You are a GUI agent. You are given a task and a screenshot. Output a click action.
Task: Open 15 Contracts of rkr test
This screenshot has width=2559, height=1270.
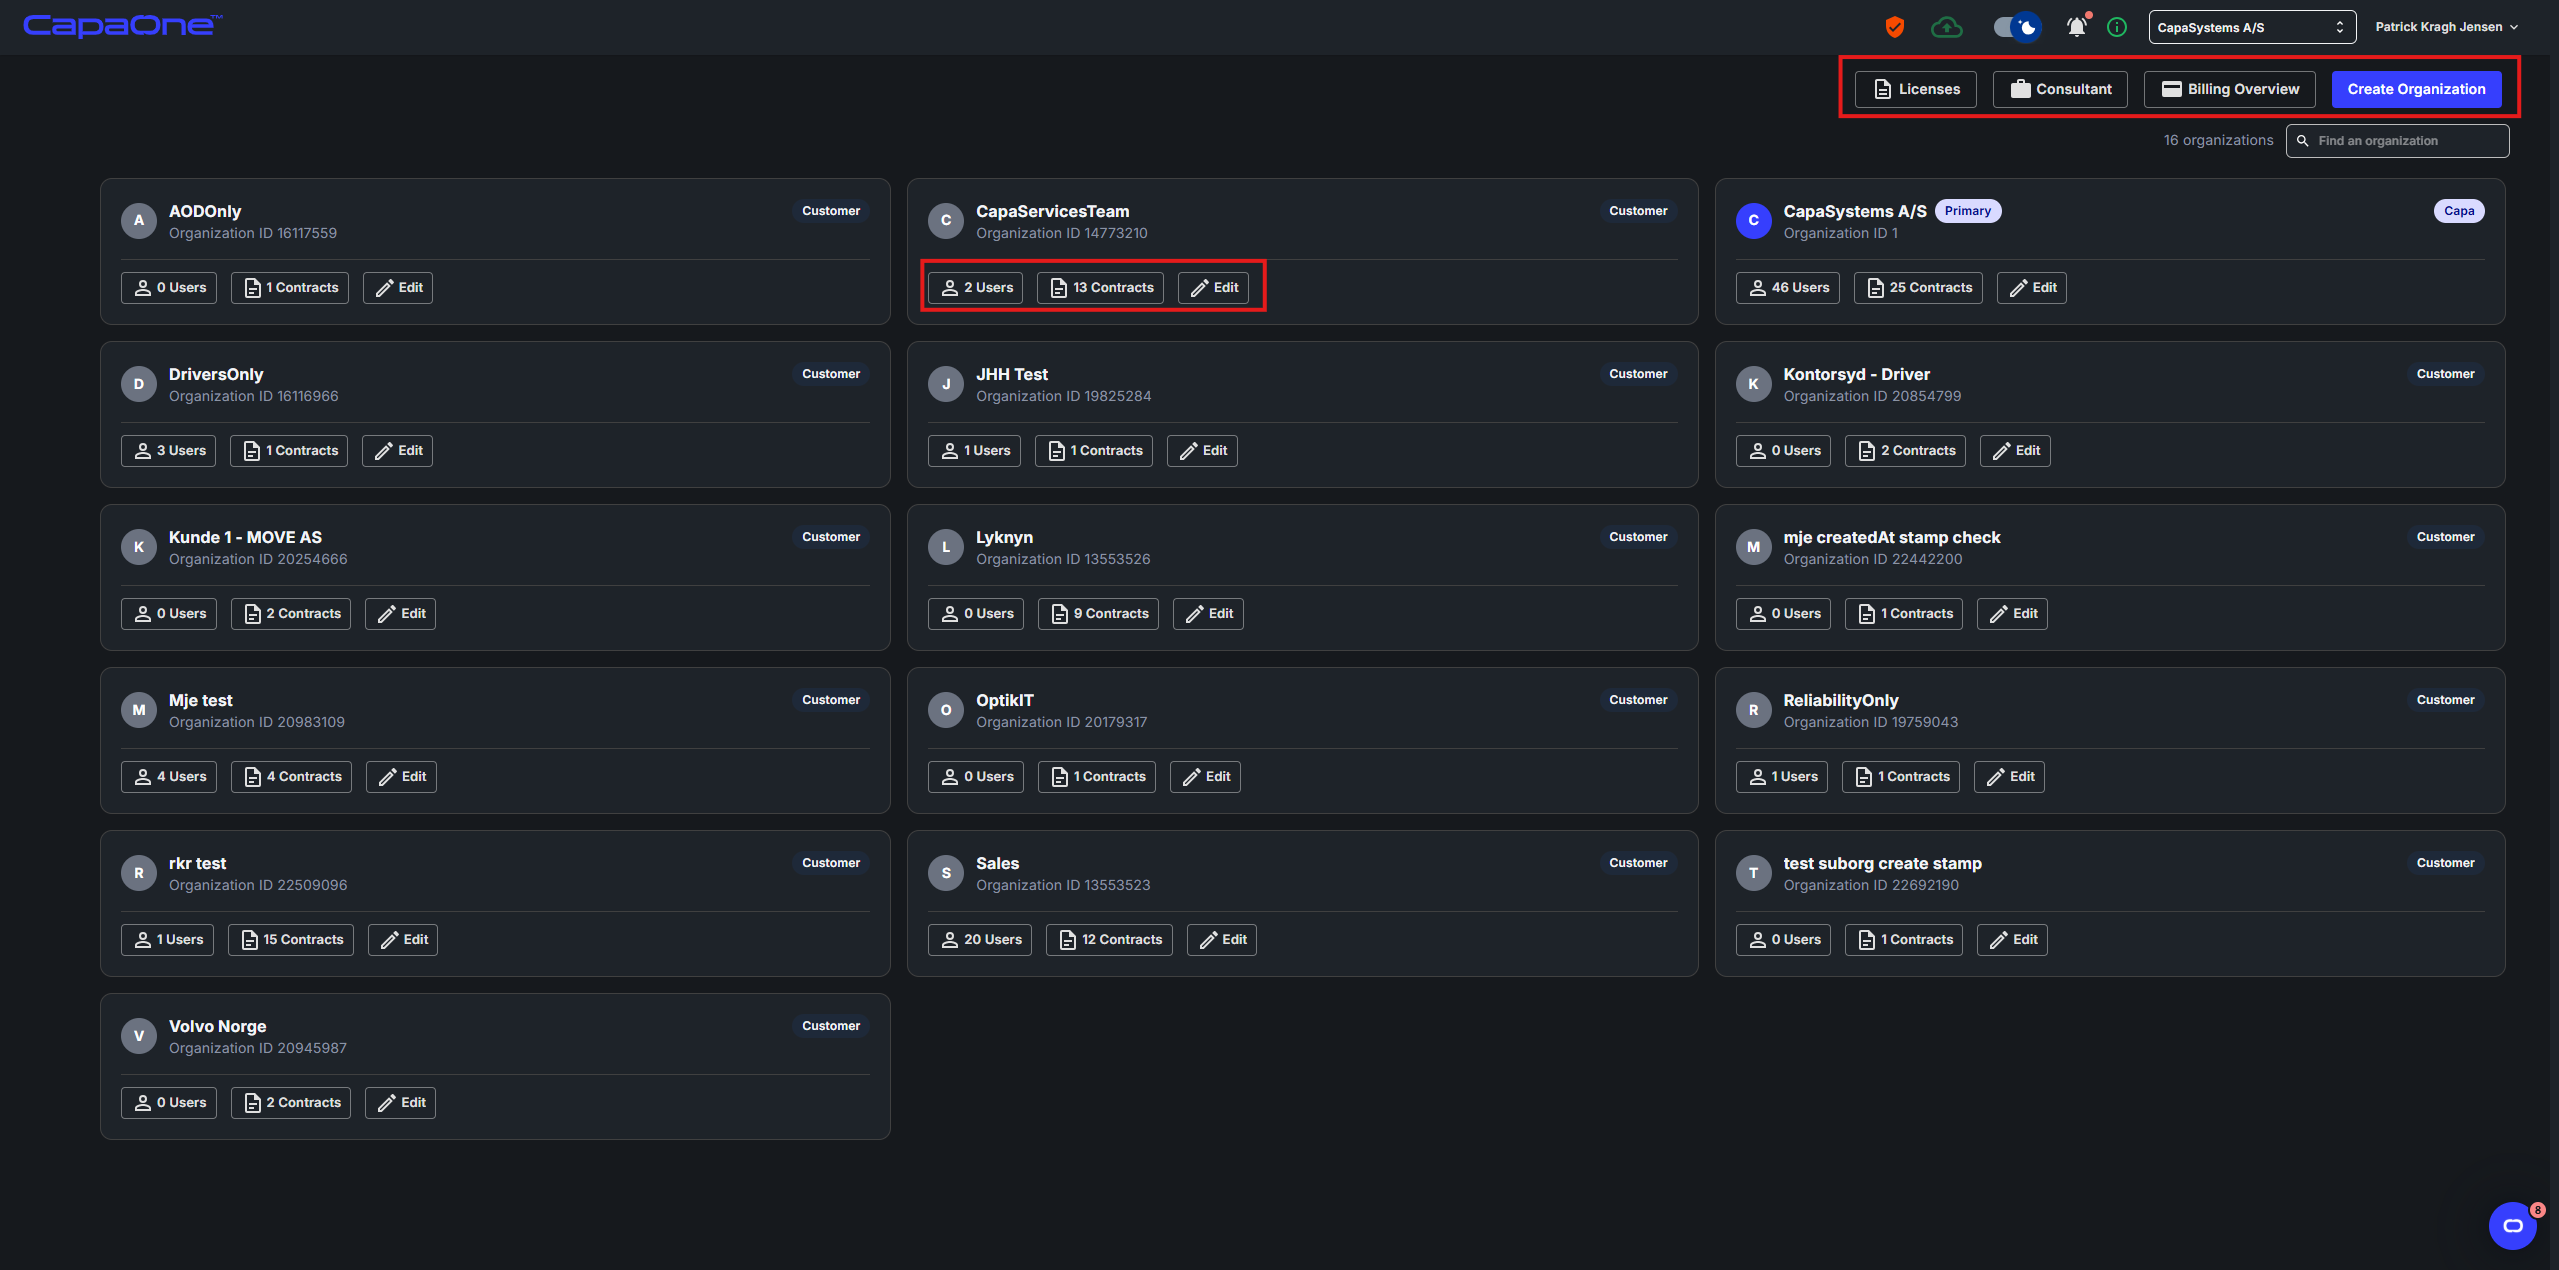click(291, 940)
